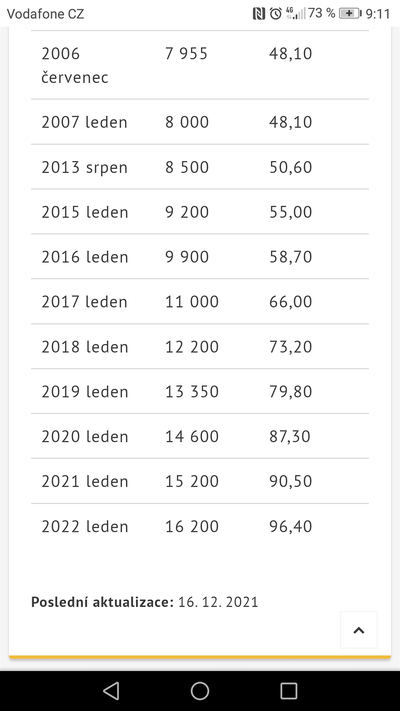This screenshot has height=711, width=400.
Task: Tap the scroll-to-top chevron button
Action: [359, 630]
